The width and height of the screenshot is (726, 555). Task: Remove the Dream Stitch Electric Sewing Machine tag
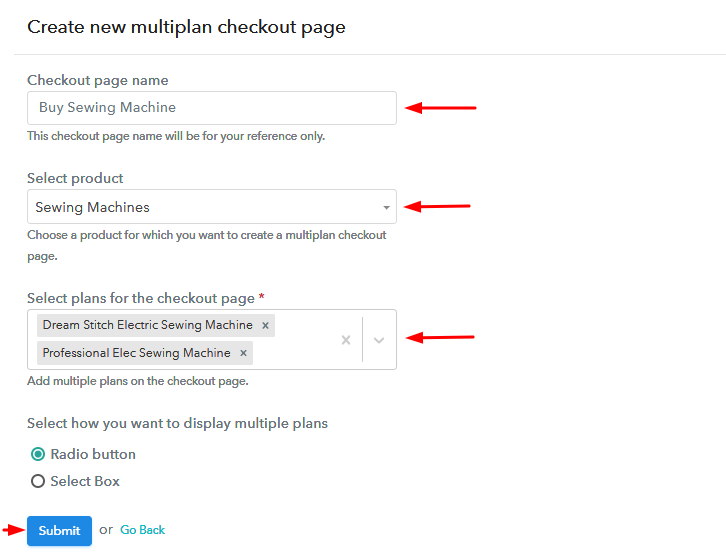(265, 325)
